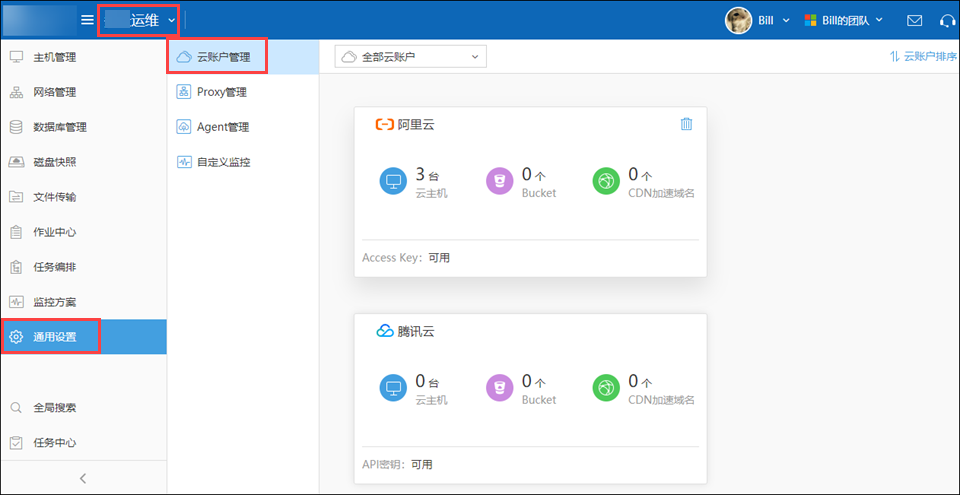Click the 阿里云 card title

(x=416, y=125)
